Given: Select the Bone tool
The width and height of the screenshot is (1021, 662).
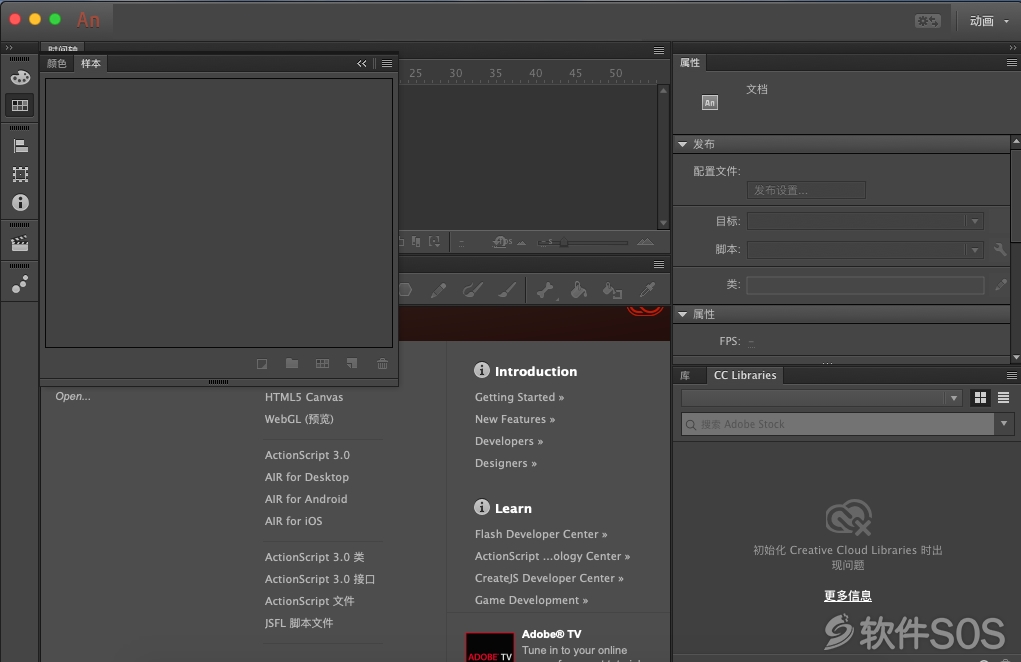Looking at the screenshot, I should (546, 290).
